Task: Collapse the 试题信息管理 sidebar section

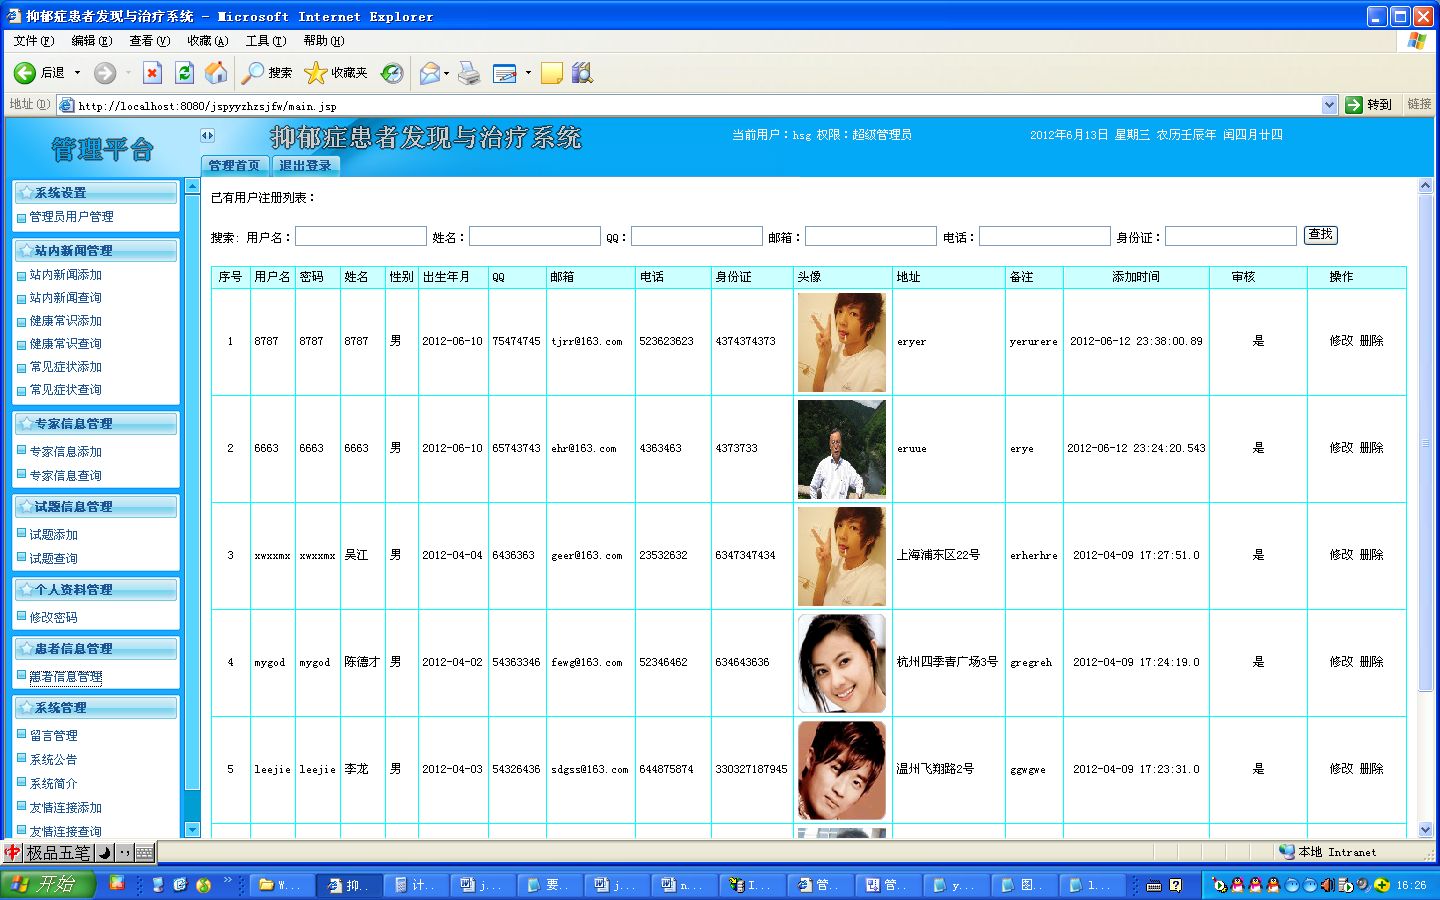Action: pos(95,506)
